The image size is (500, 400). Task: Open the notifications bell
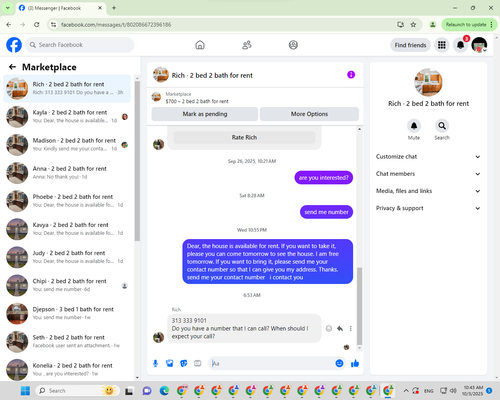click(x=460, y=45)
